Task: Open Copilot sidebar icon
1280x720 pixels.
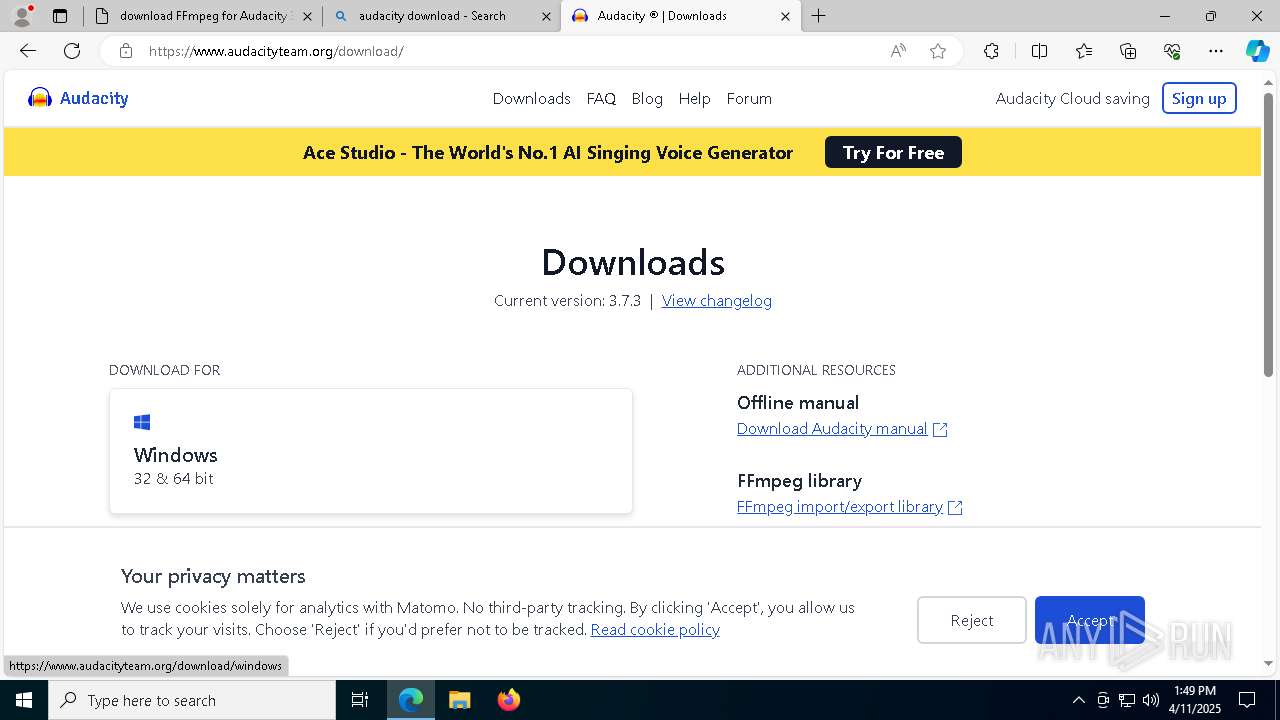Action: tap(1257, 51)
